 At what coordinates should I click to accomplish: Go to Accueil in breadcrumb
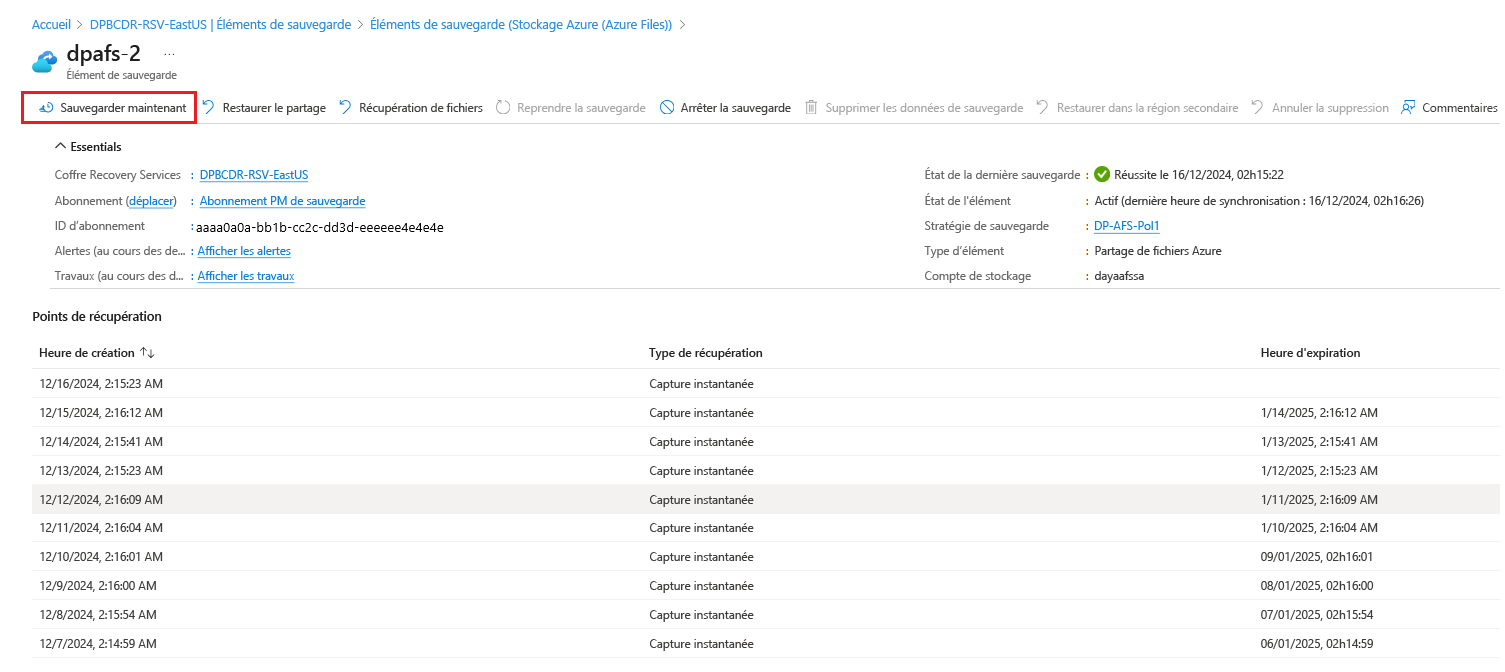coord(51,24)
